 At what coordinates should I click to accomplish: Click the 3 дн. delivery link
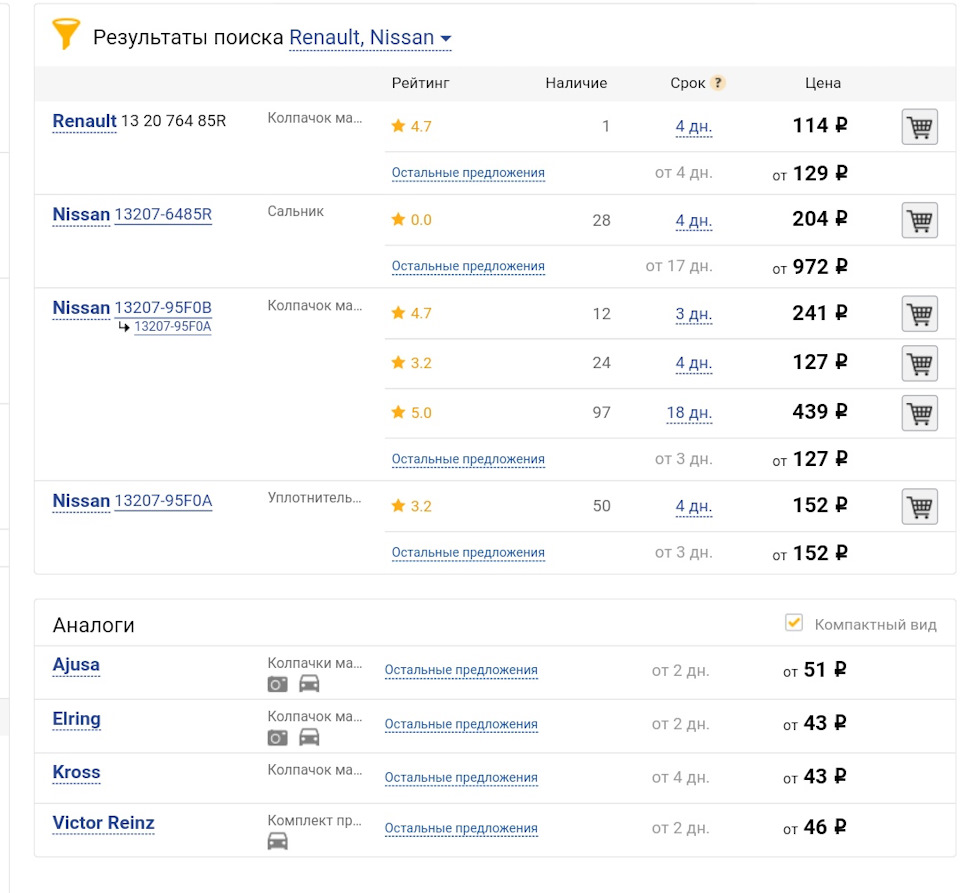694,313
